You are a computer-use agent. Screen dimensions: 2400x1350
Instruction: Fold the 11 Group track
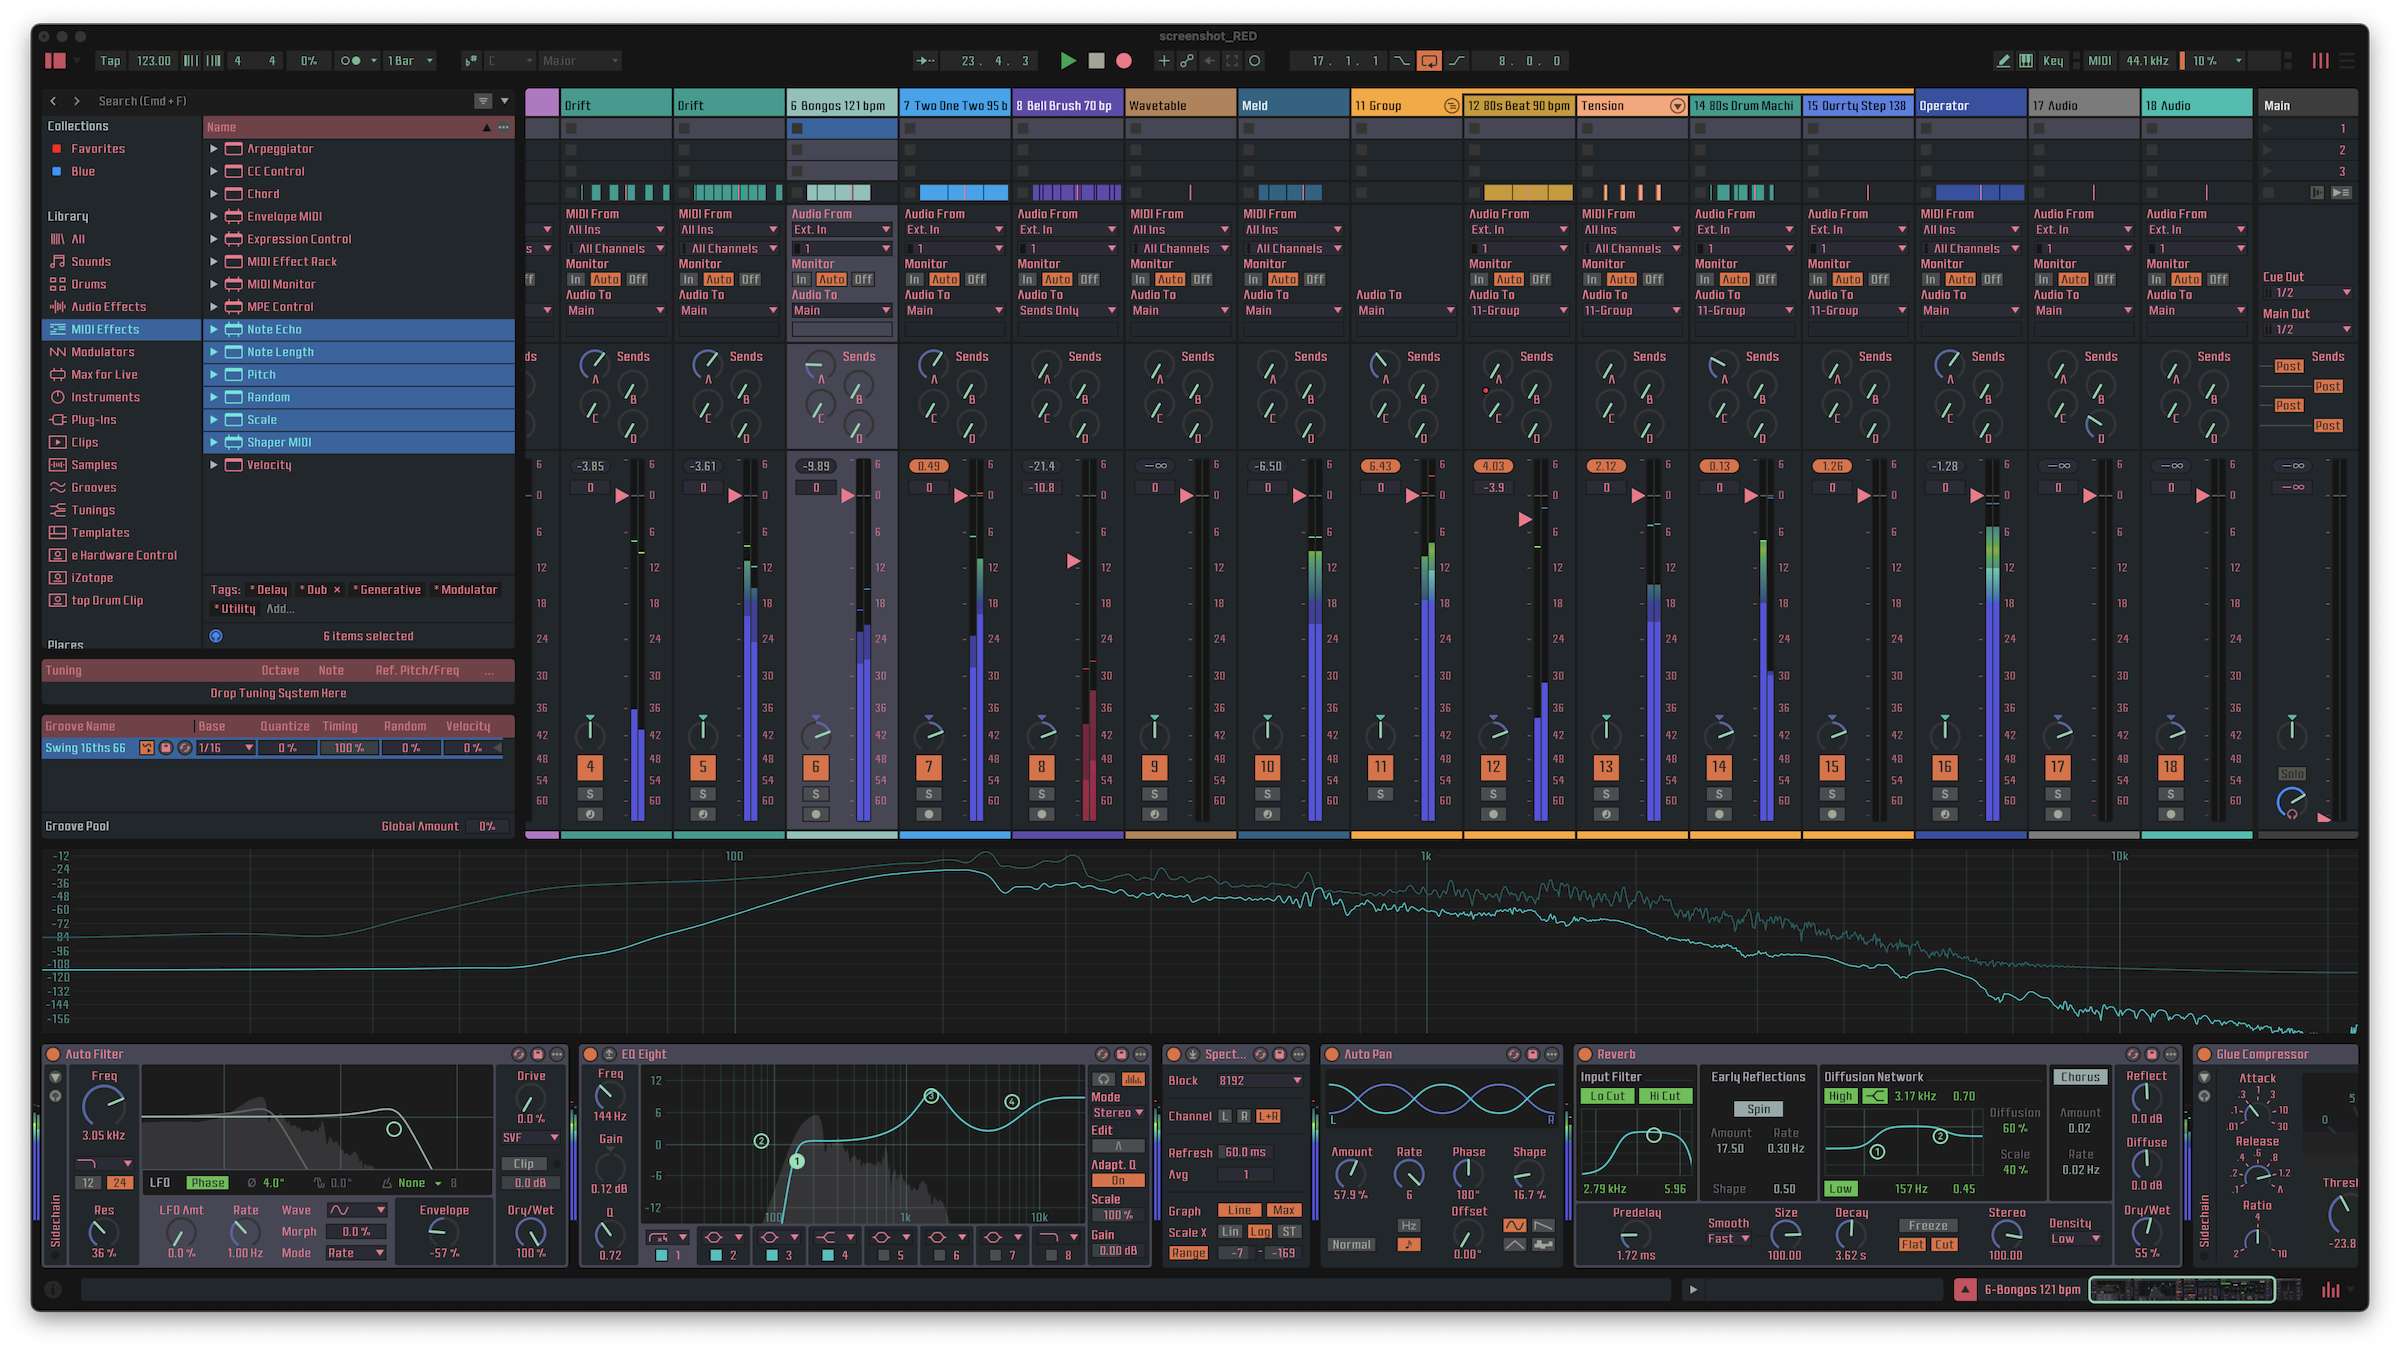1451,106
